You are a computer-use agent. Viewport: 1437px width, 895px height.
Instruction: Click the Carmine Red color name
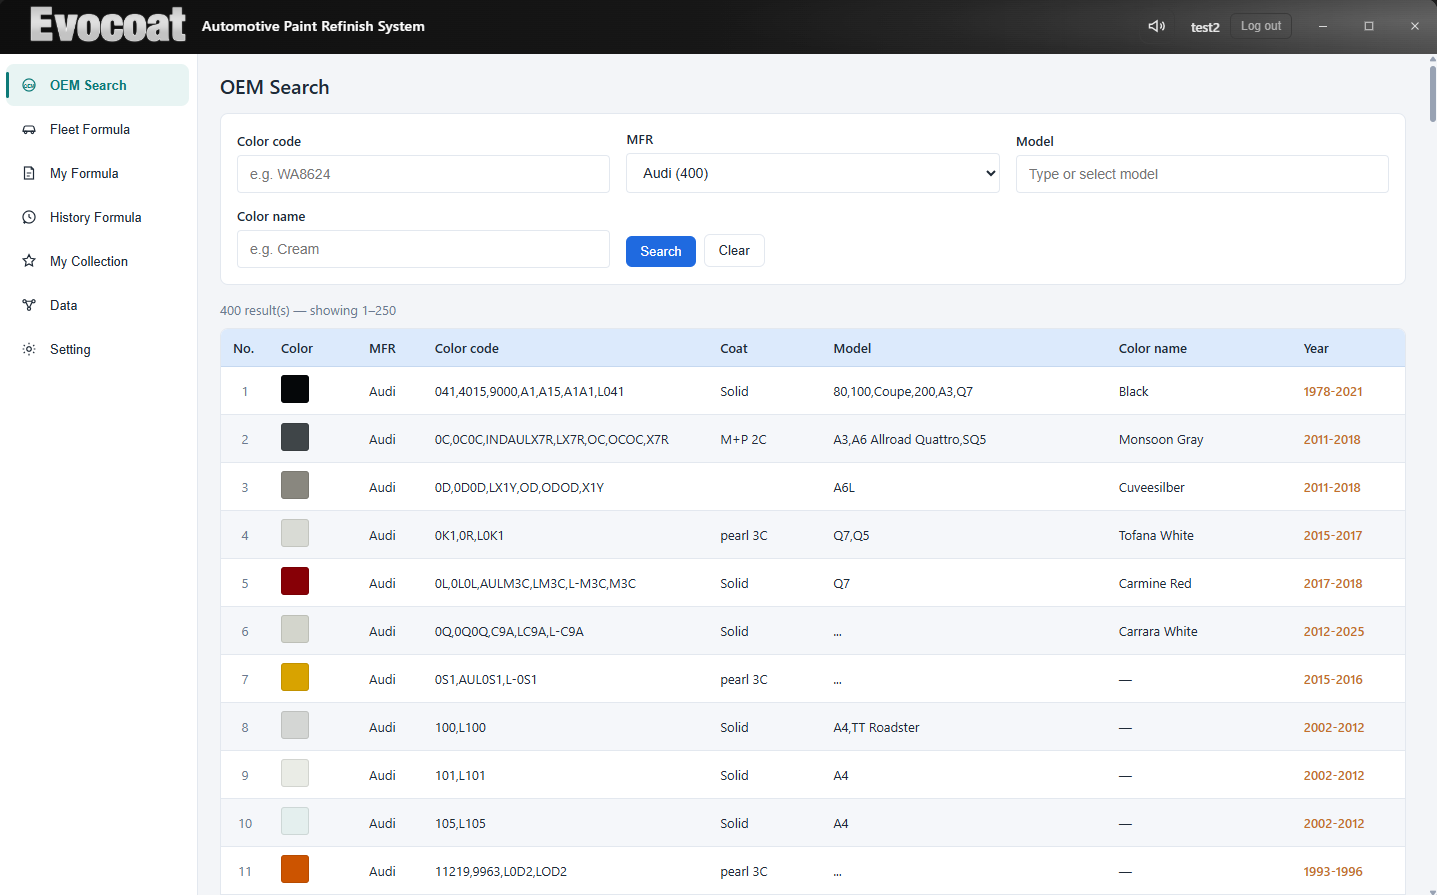[1155, 584]
